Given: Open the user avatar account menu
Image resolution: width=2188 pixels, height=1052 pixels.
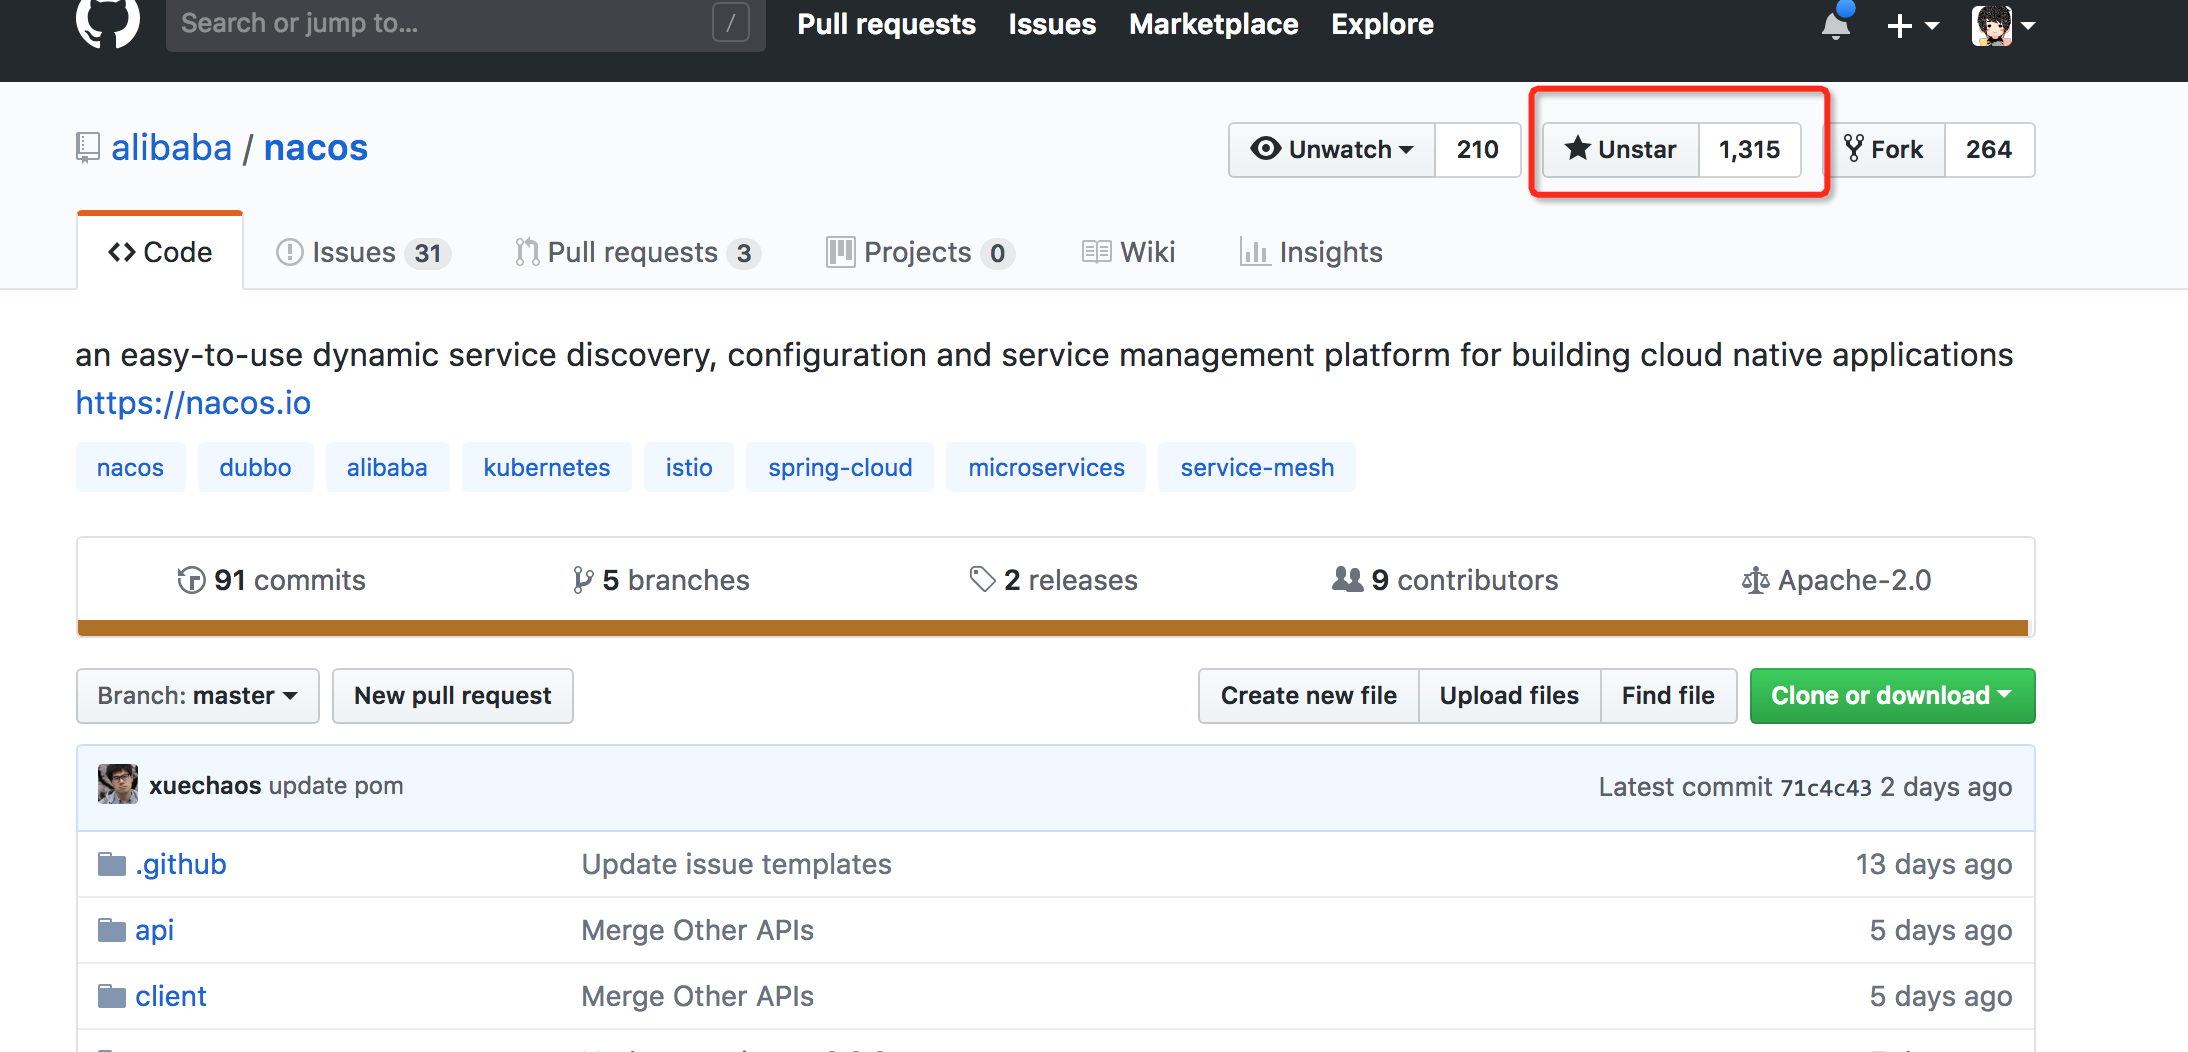Looking at the screenshot, I should pos(2003,25).
